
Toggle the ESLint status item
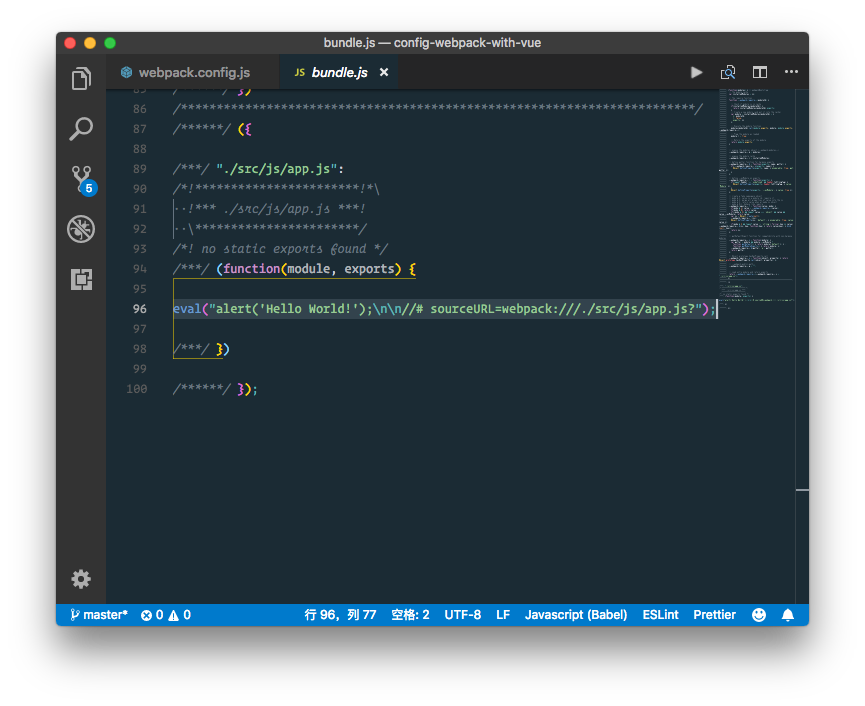[660, 615]
